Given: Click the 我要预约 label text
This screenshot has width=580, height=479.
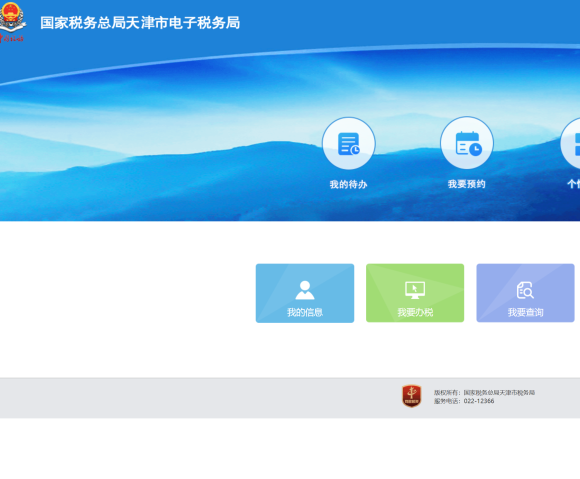Looking at the screenshot, I should pyautogui.click(x=466, y=184).
